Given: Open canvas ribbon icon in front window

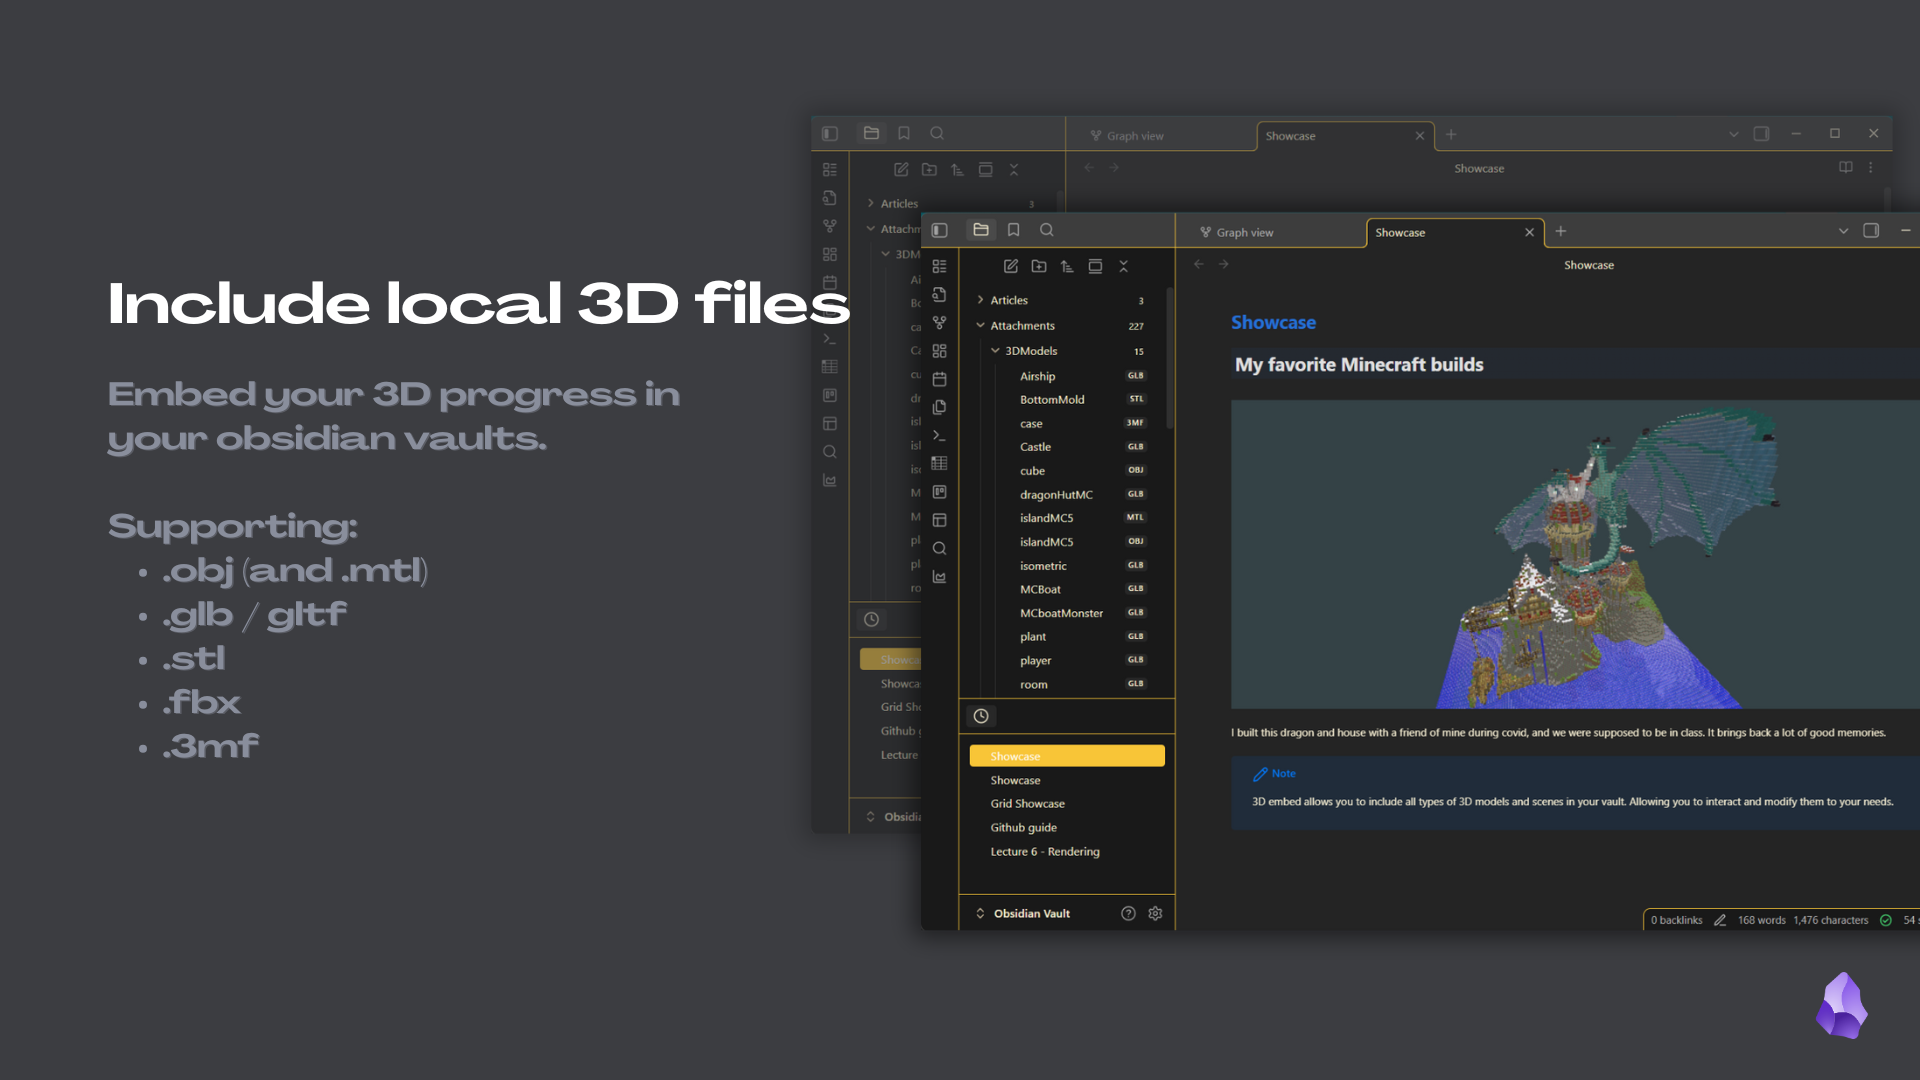Looking at the screenshot, I should (x=939, y=351).
